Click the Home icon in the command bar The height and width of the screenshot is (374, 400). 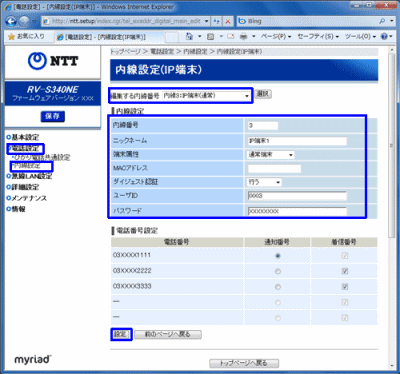point(189,36)
